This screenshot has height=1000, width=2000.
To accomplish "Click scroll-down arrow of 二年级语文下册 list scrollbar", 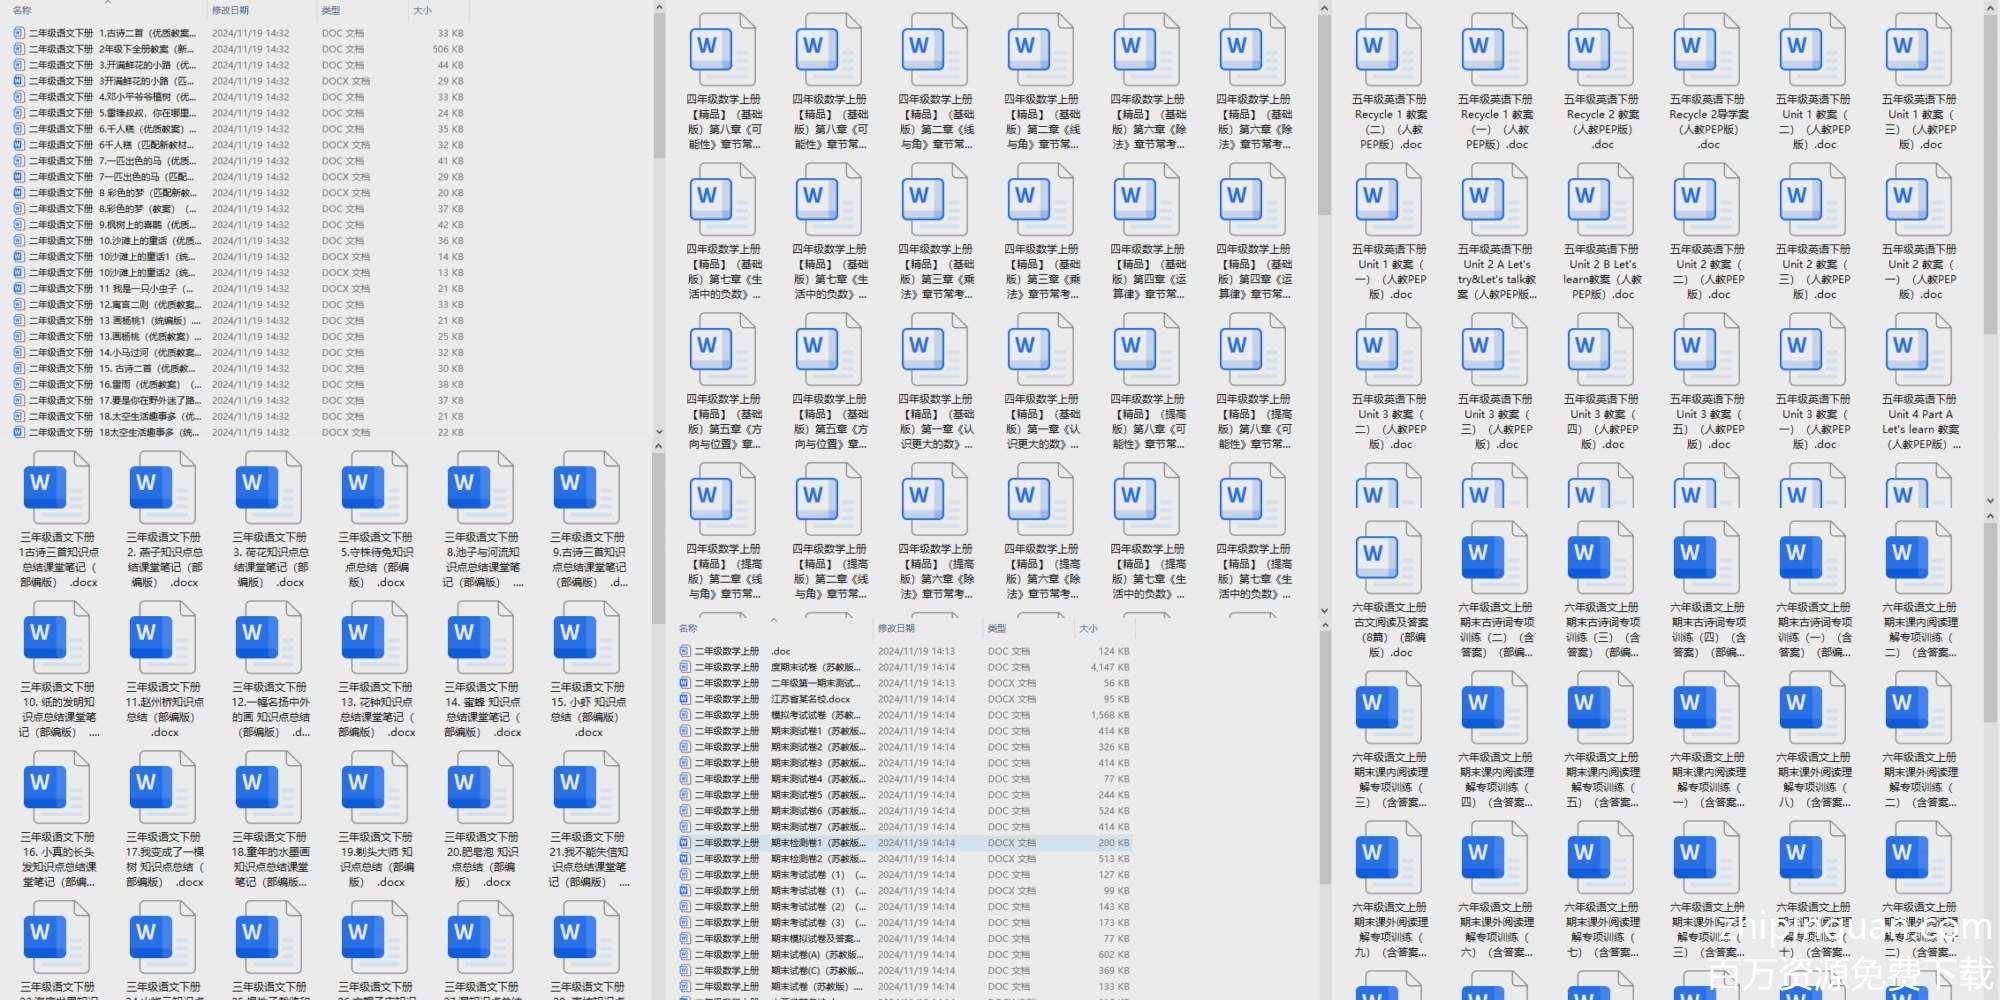I will (658, 432).
